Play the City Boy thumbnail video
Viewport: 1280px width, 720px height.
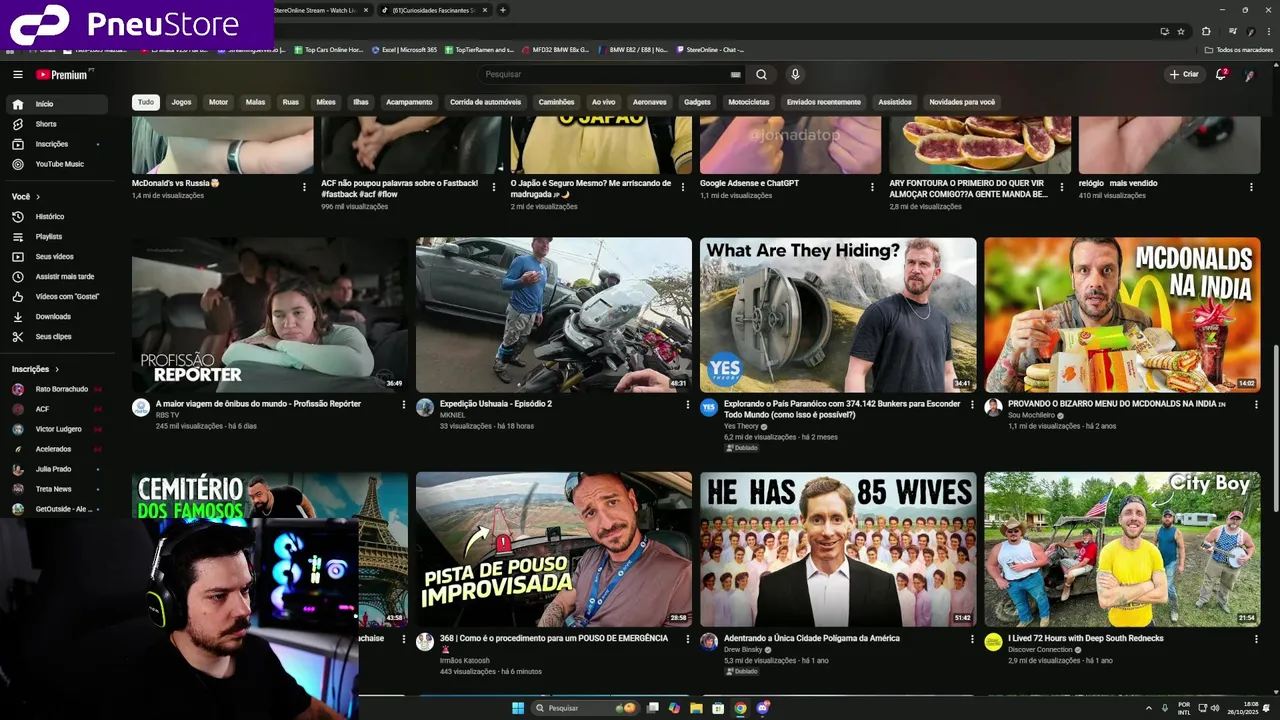click(1122, 549)
